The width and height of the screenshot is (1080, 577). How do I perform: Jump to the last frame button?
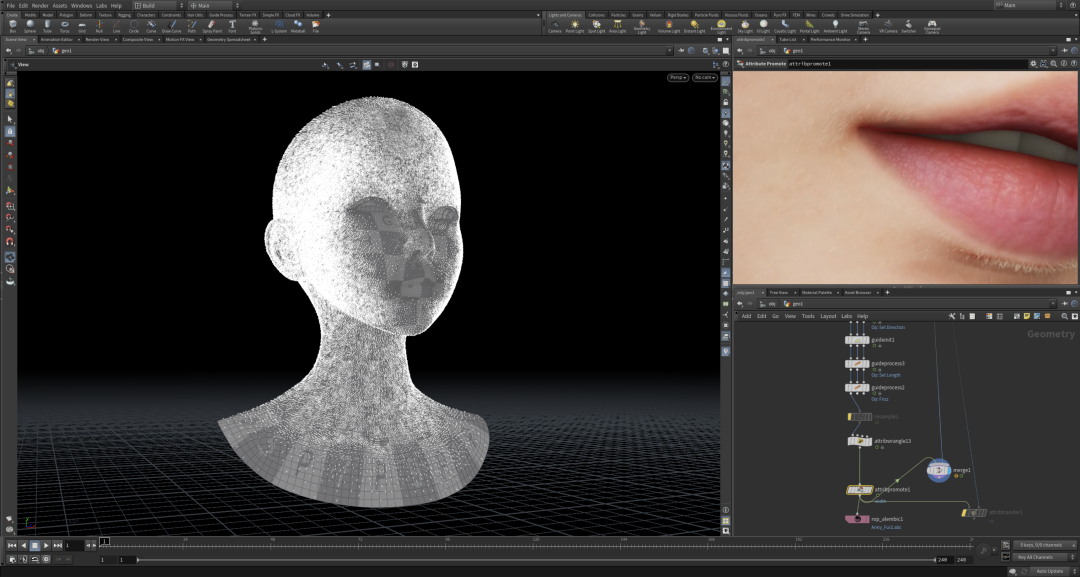click(x=58, y=545)
